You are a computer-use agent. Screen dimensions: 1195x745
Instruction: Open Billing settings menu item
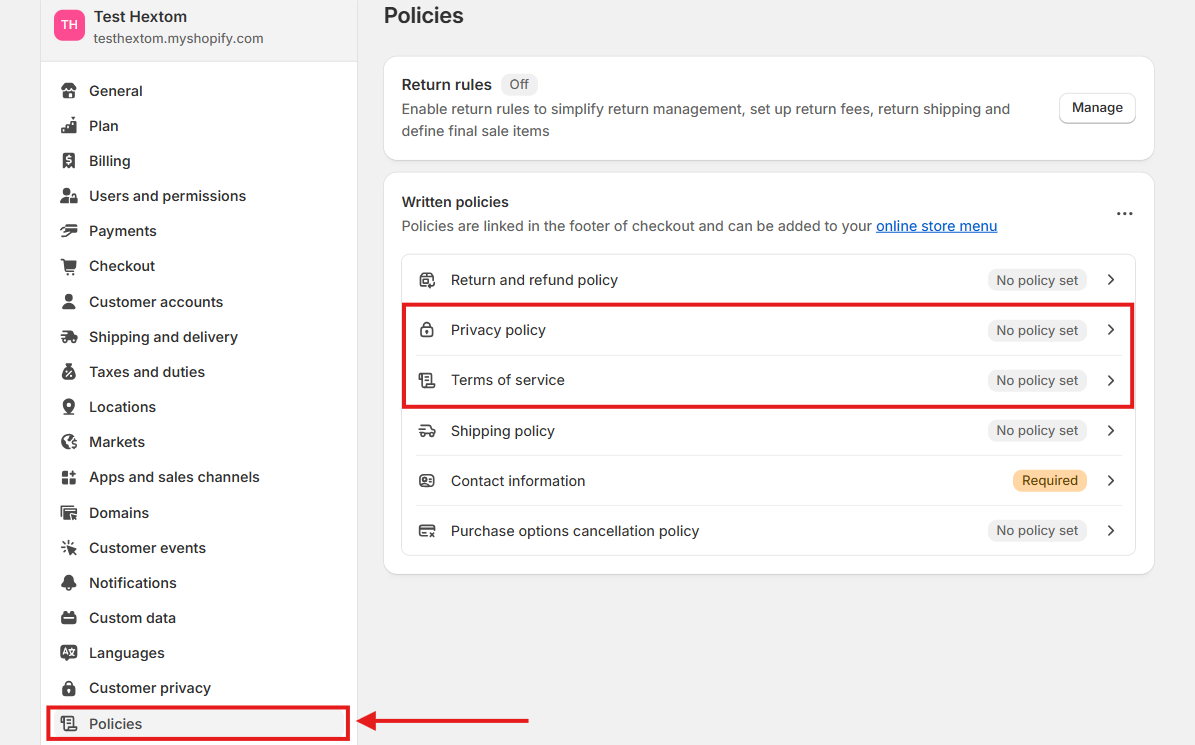tap(199, 161)
